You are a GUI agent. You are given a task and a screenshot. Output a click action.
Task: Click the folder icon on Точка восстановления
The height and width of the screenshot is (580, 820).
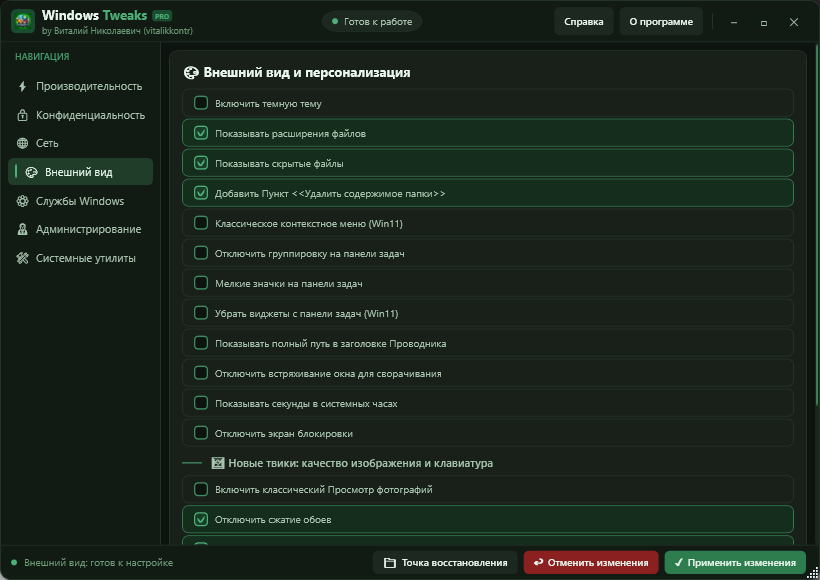[x=390, y=563]
